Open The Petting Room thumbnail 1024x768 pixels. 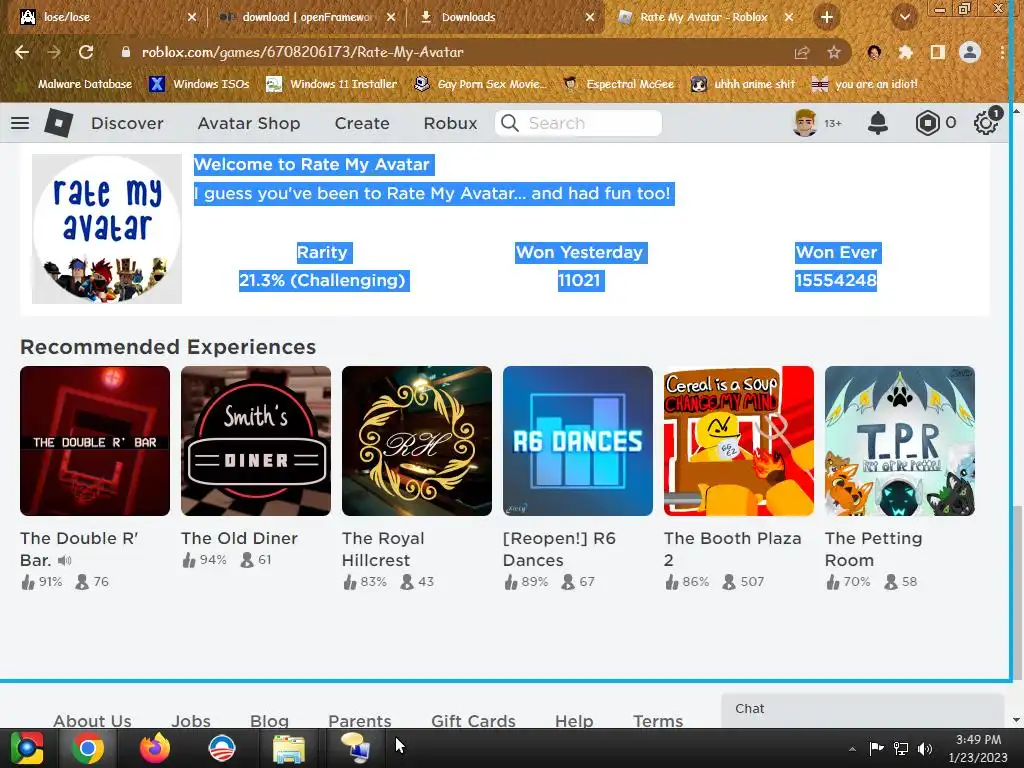900,441
